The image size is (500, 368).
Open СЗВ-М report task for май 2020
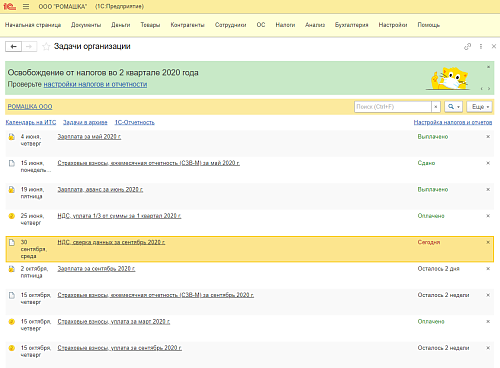149,163
